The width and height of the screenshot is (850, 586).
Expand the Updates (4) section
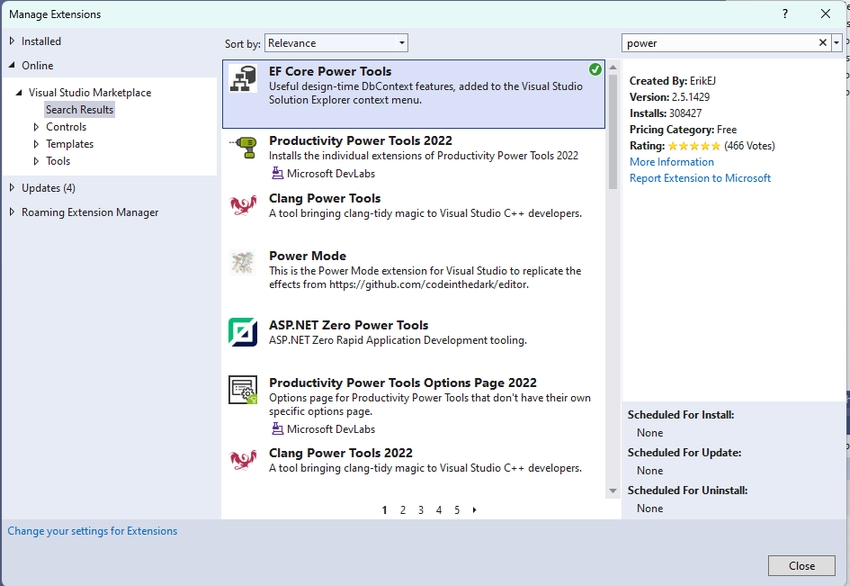tap(13, 188)
